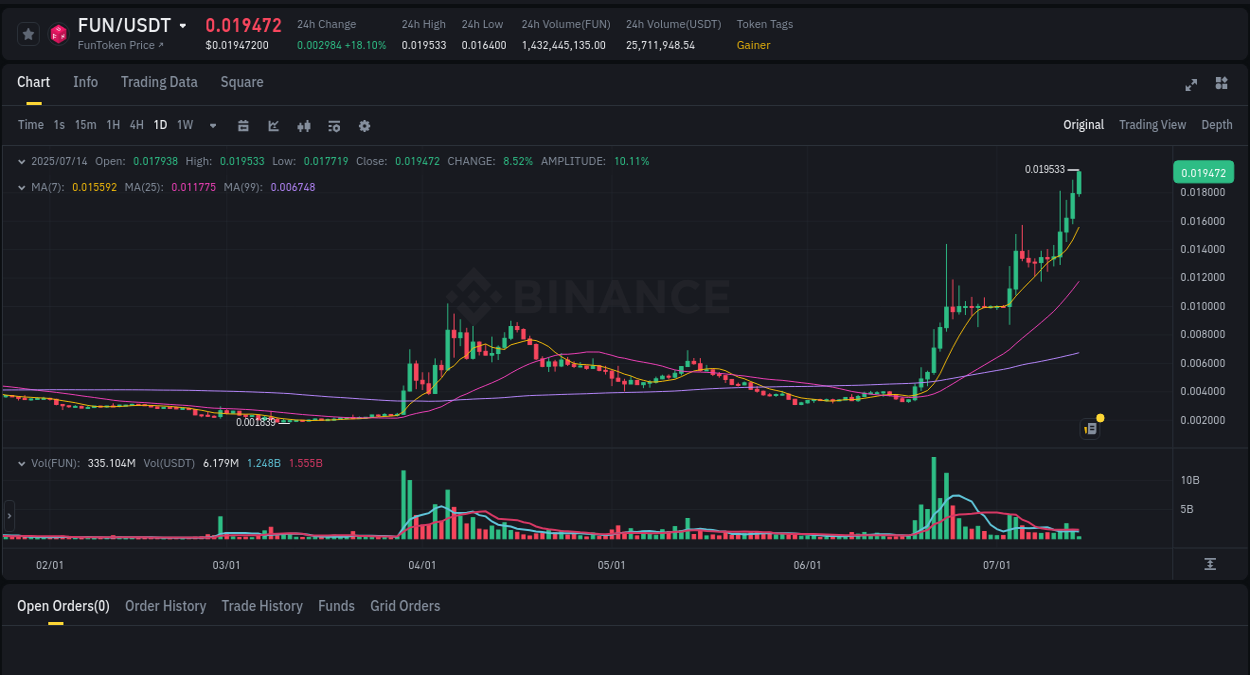Image resolution: width=1250 pixels, height=675 pixels.
Task: Select the 4H timeframe
Action: click(x=136, y=125)
